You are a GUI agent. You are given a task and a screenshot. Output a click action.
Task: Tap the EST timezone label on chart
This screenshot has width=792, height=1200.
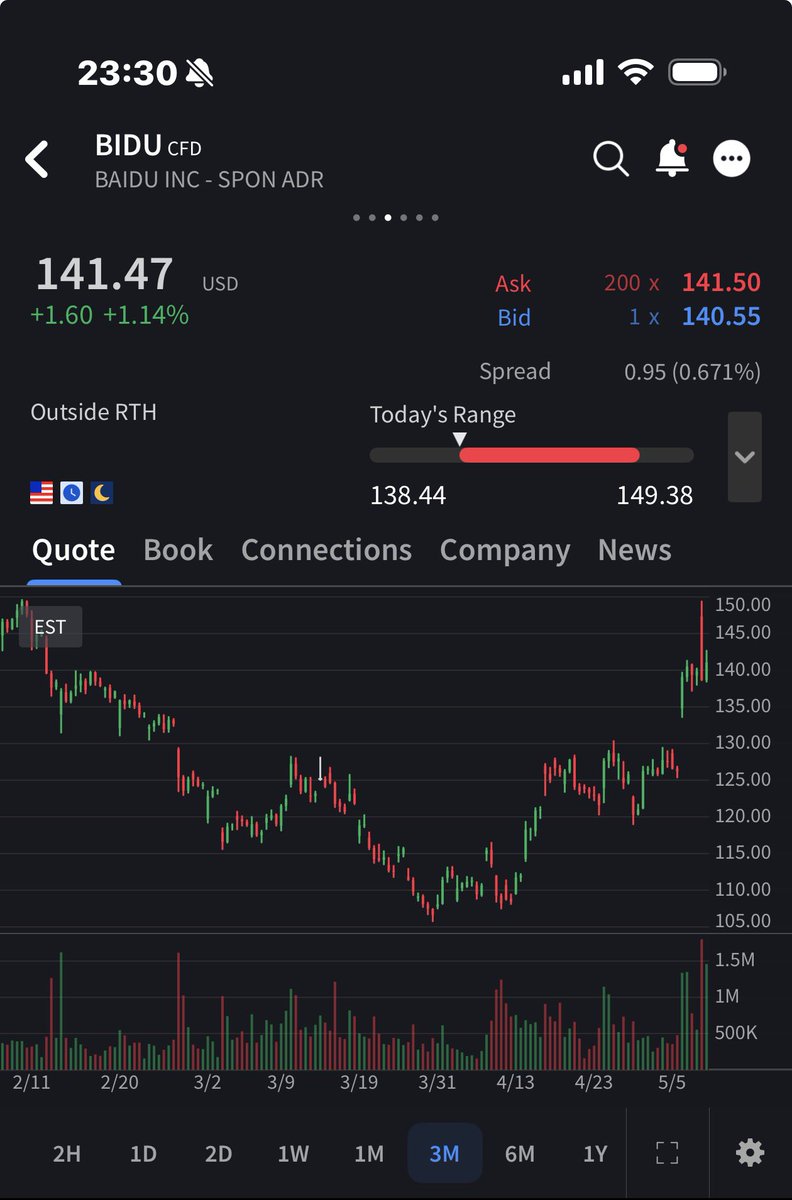coord(50,627)
